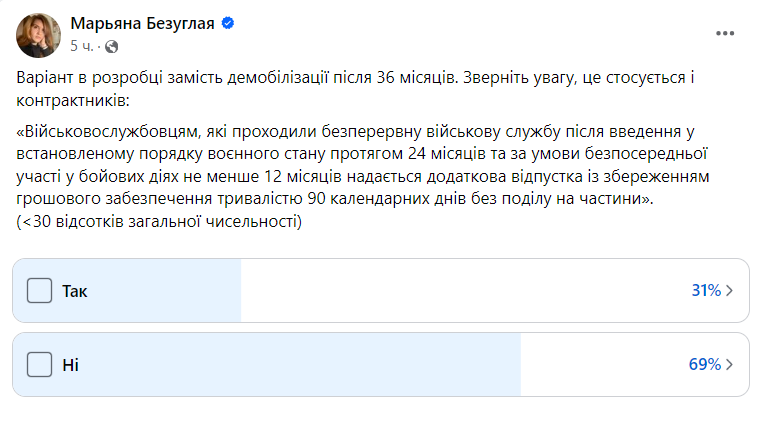Click the "Так" option label text

coord(75,291)
